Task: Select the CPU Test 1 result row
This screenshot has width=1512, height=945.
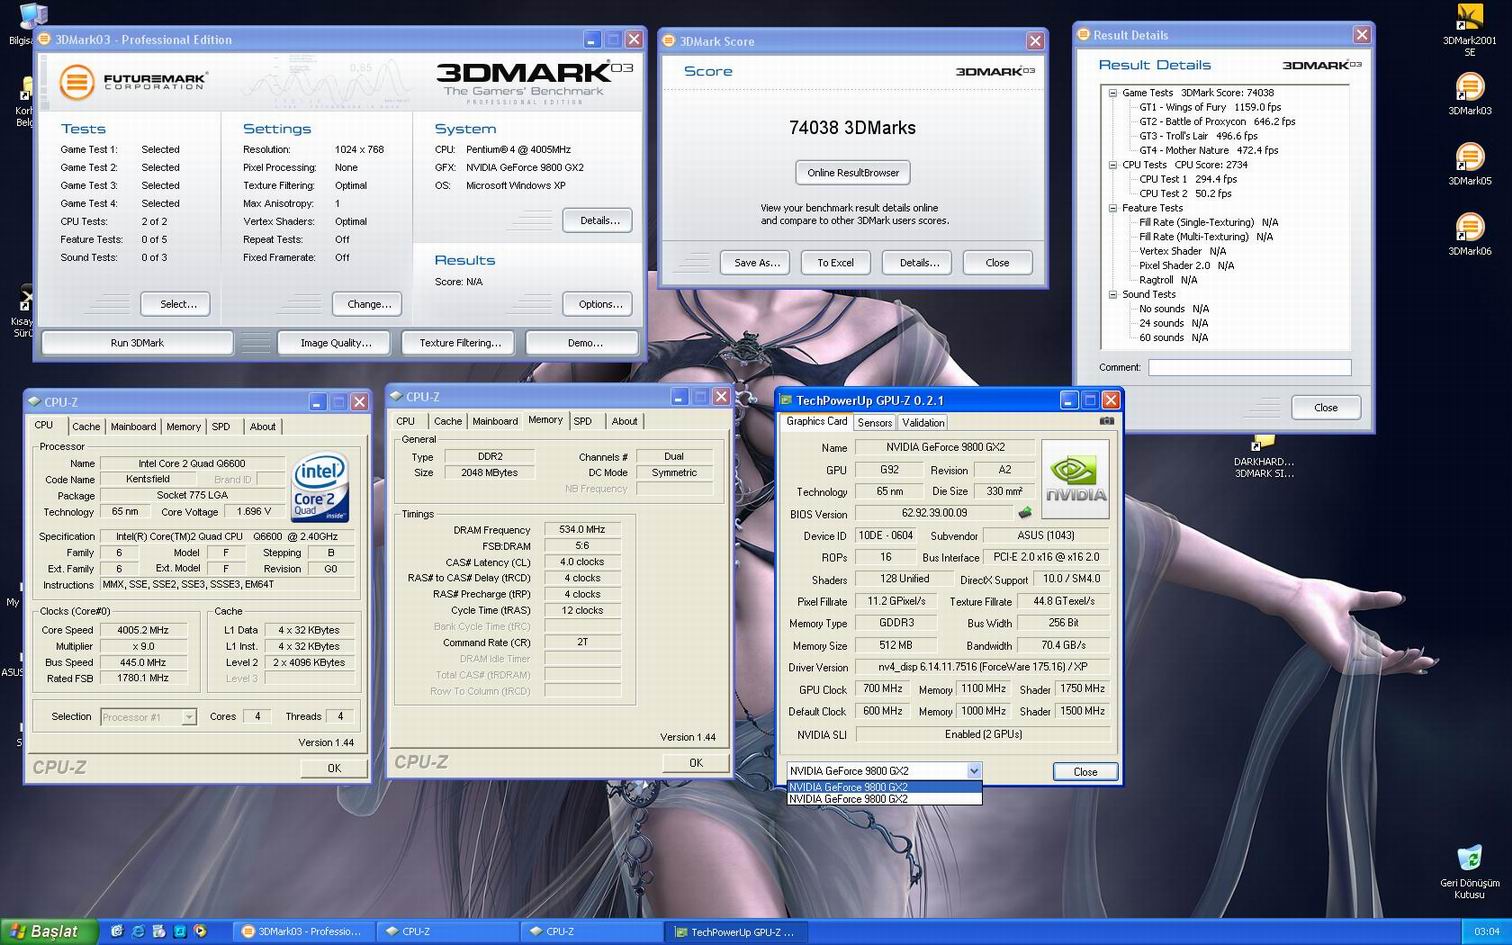Action: point(1188,180)
